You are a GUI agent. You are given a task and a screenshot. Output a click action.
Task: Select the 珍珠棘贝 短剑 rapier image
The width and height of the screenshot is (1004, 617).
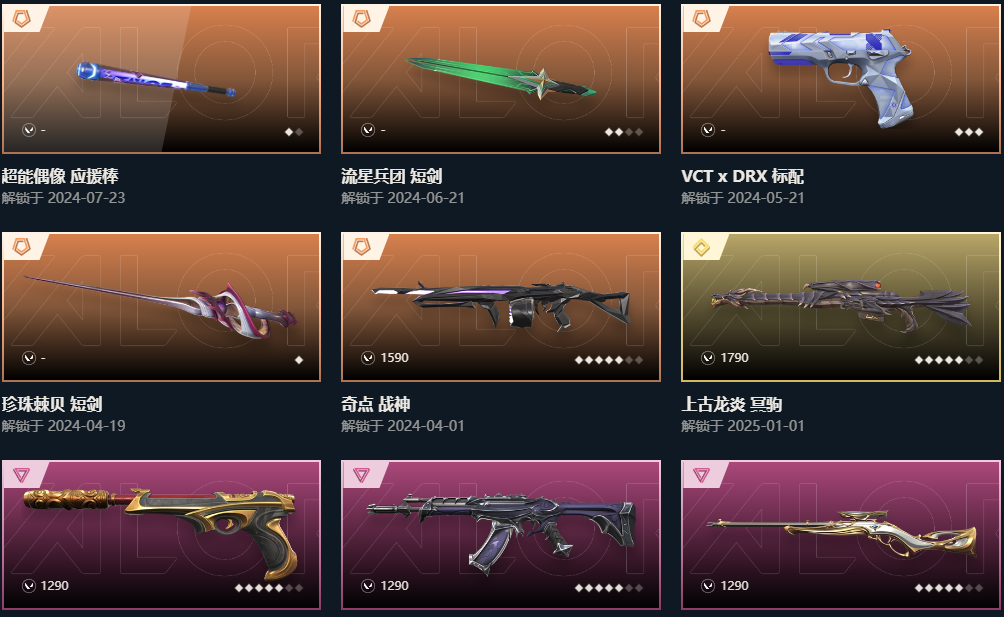coord(161,307)
